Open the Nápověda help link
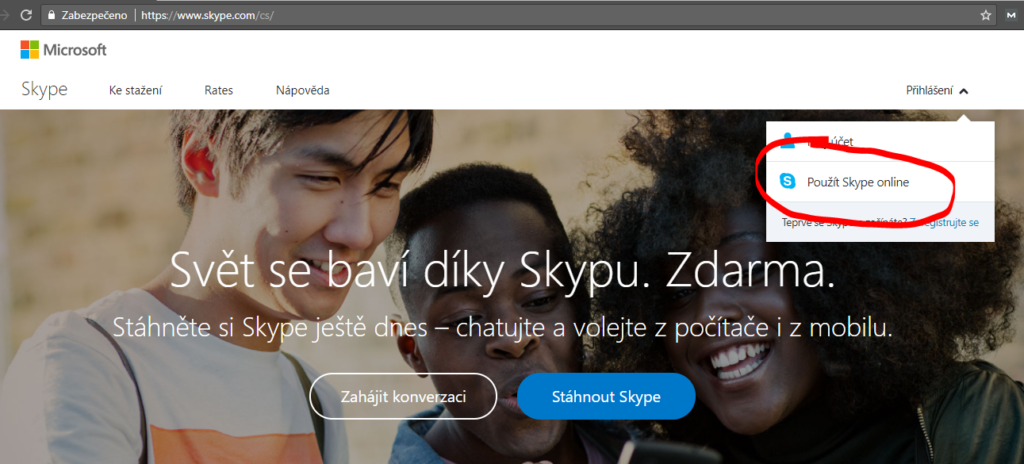1024x464 pixels. point(302,90)
